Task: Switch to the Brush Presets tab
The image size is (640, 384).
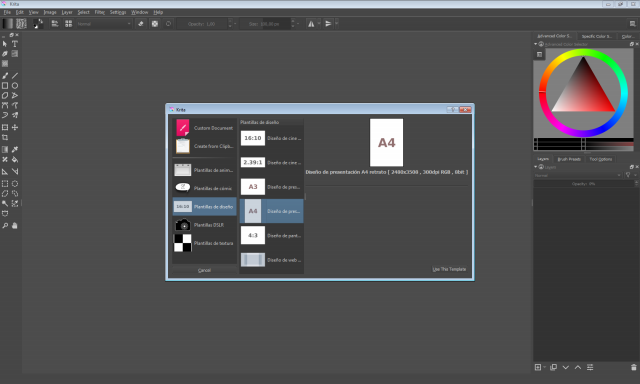Action: 569,159
